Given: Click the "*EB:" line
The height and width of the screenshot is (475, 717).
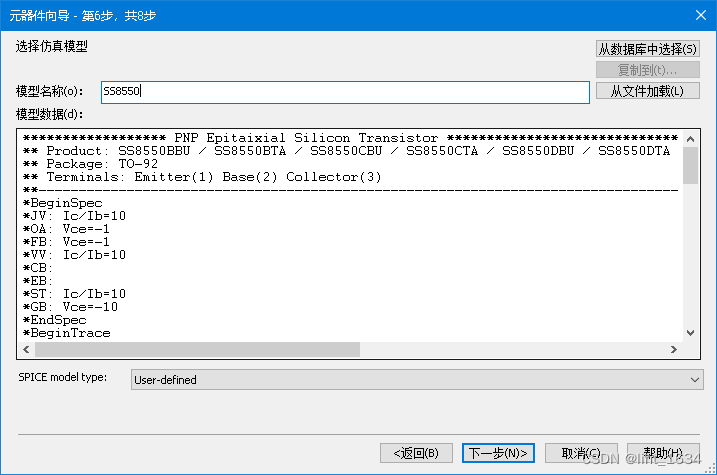Looking at the screenshot, I should coord(38,281).
